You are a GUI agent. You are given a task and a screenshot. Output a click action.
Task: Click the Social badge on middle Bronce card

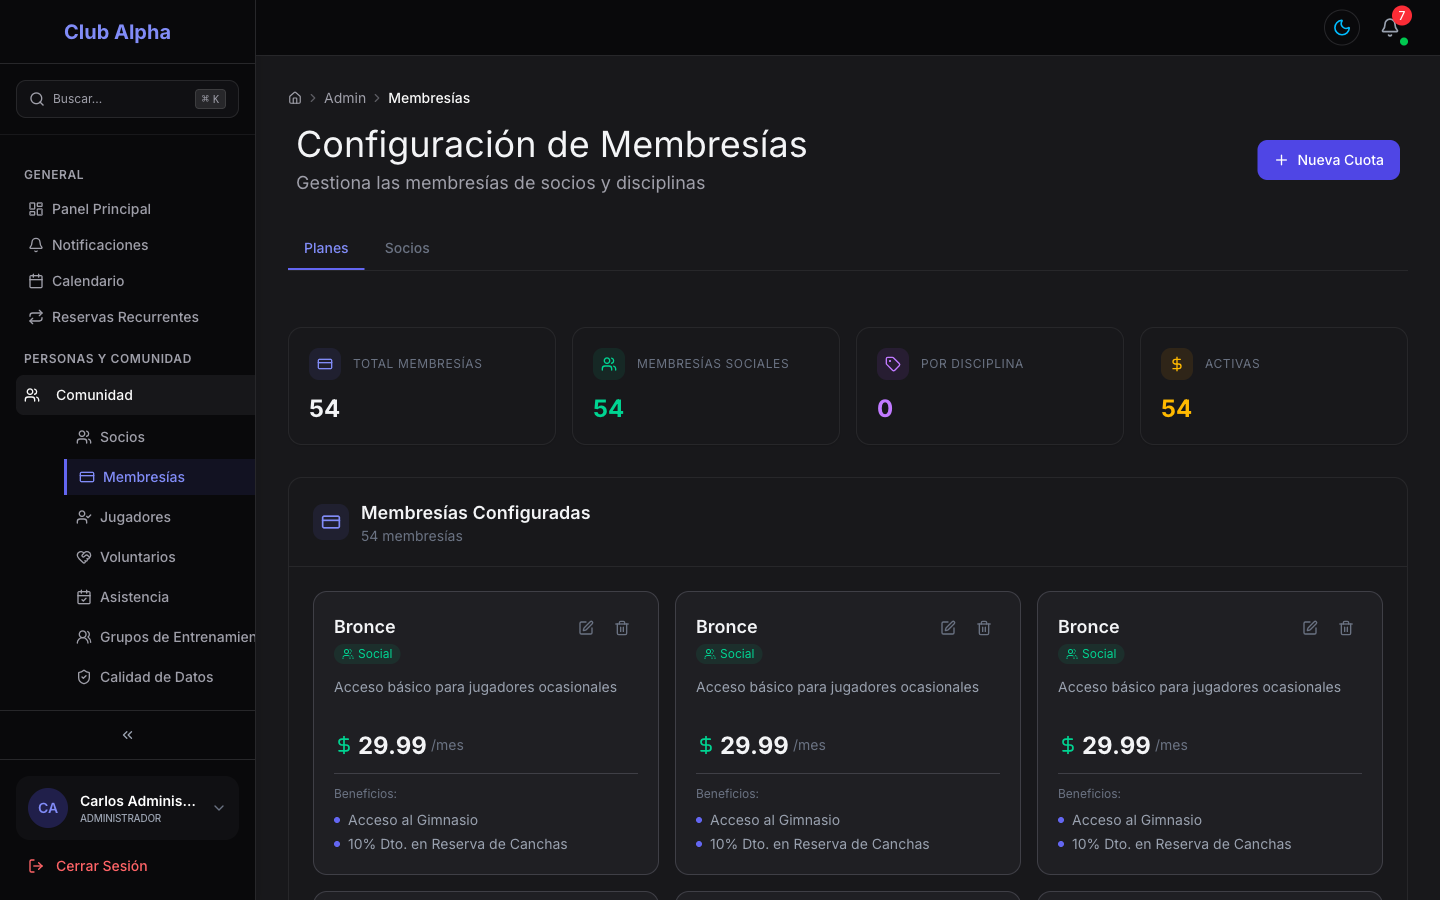(729, 654)
